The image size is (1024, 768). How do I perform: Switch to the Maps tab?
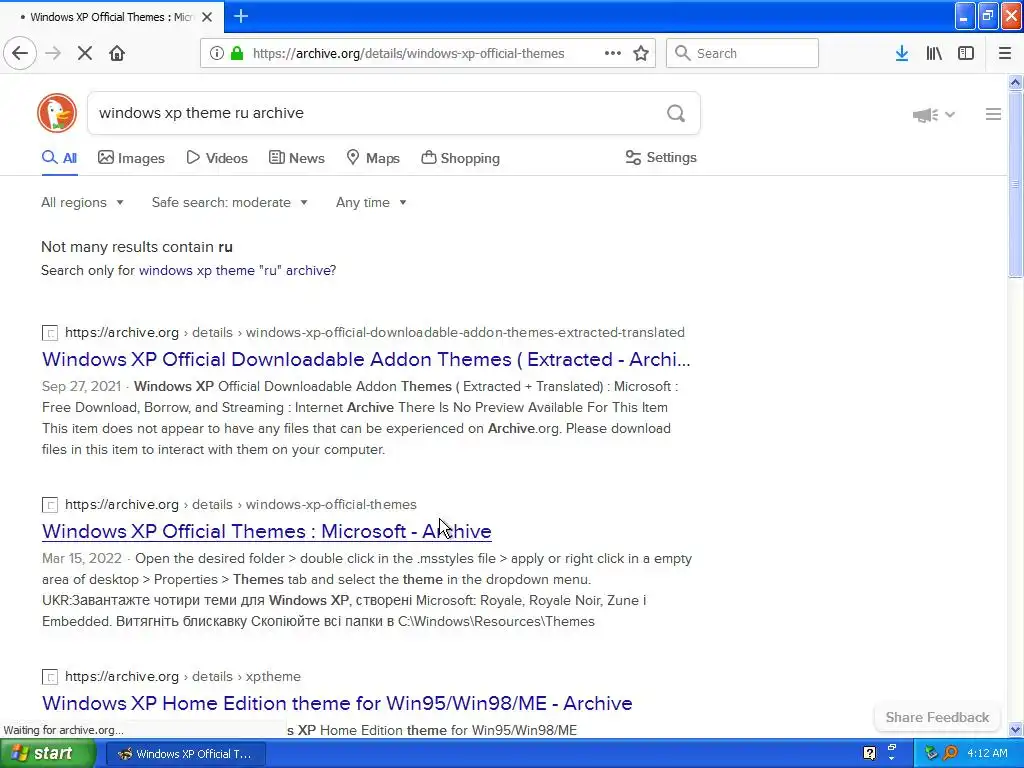[x=373, y=158]
